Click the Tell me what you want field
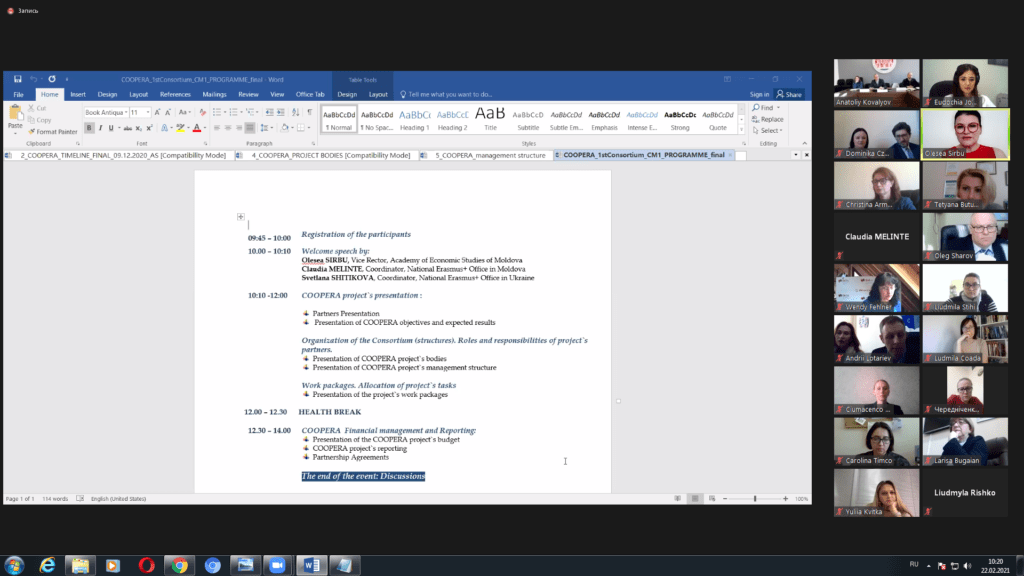This screenshot has height=576, width=1024. point(450,94)
